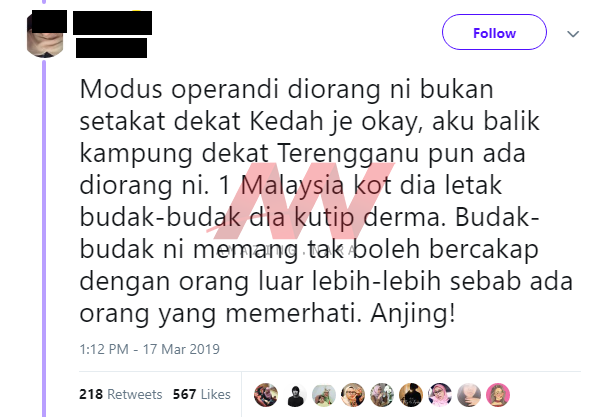Screen dimensions: 602x417
Task: Open the black-and-white figure avatar
Action: coord(295,395)
